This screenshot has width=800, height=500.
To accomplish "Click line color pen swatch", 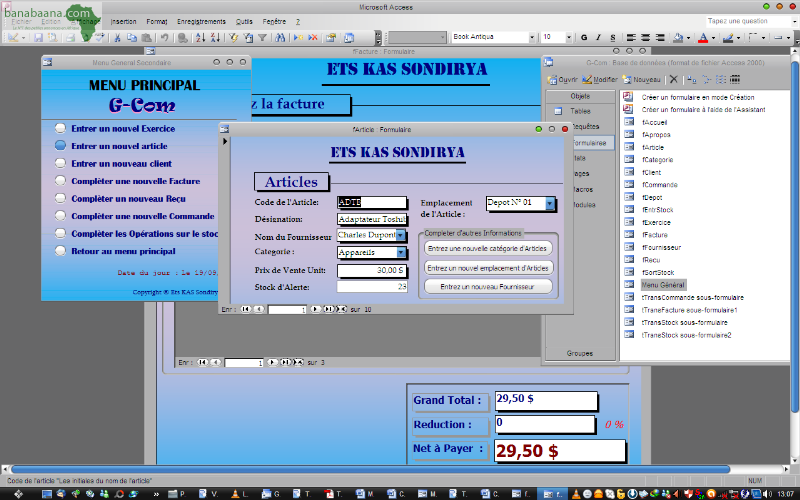I will click(x=728, y=37).
